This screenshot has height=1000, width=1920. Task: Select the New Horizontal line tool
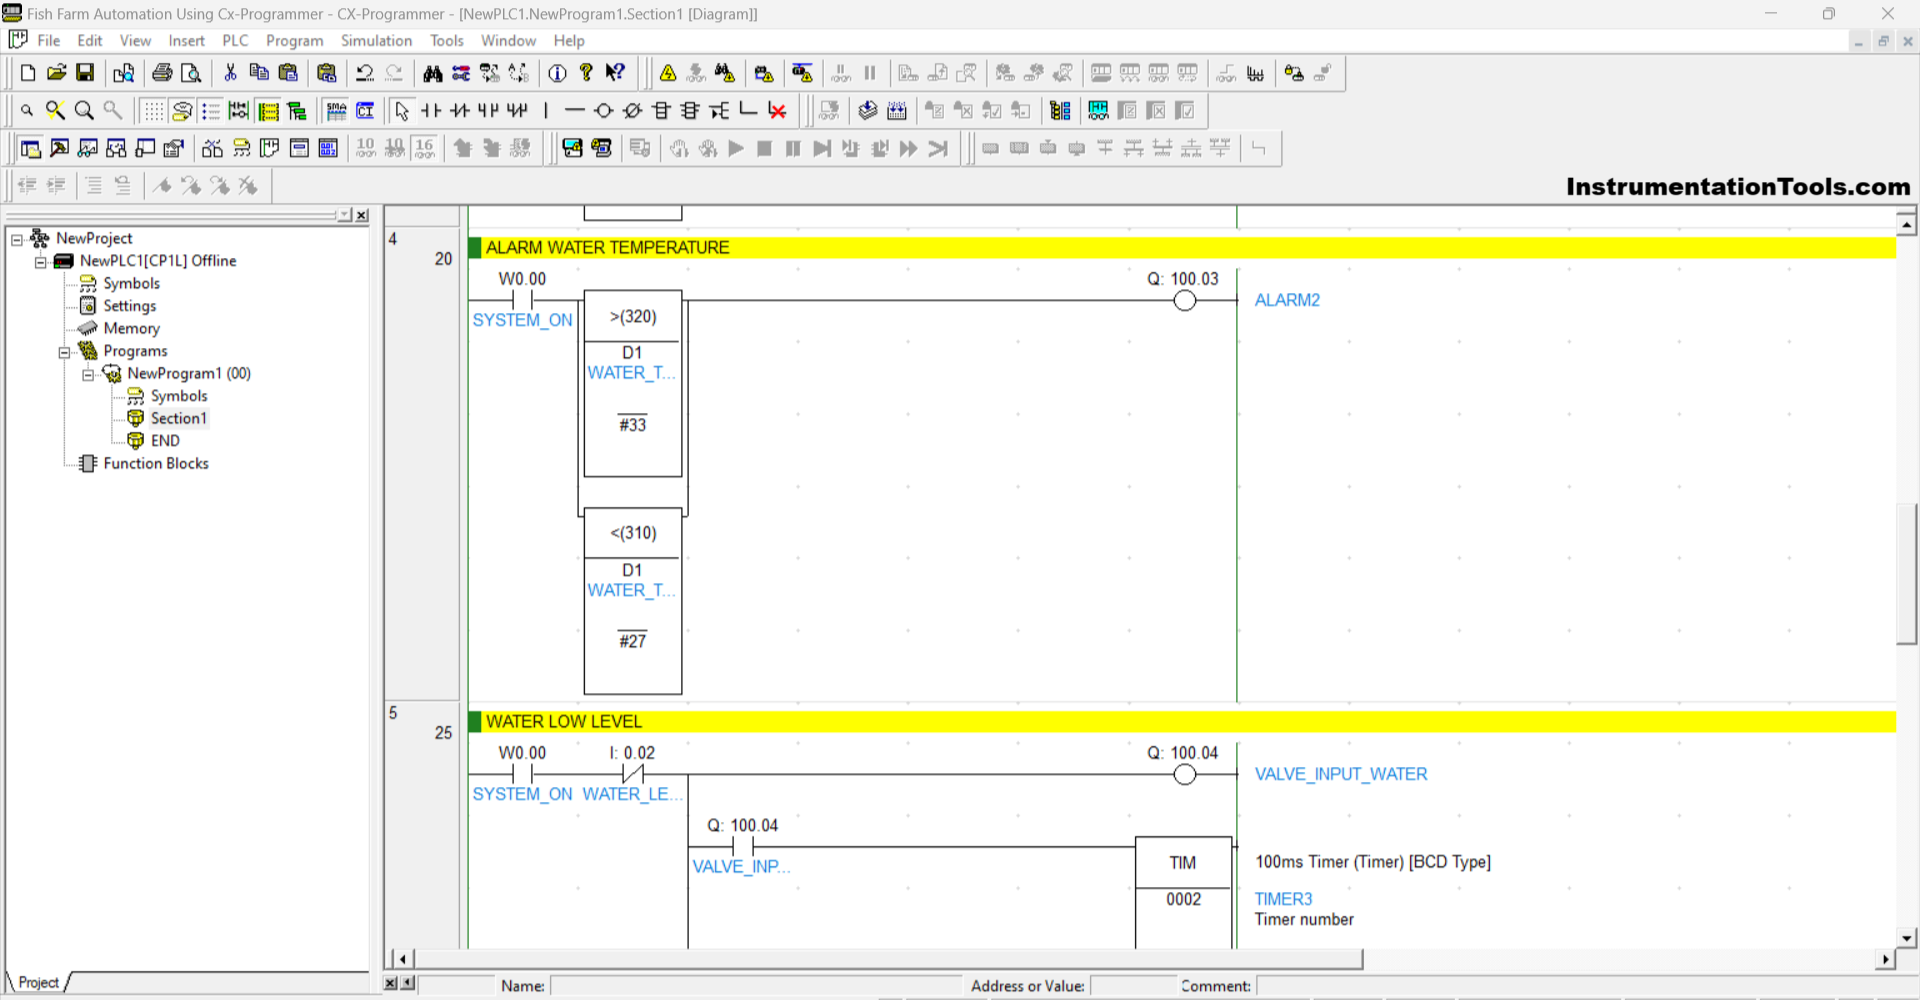(x=575, y=111)
